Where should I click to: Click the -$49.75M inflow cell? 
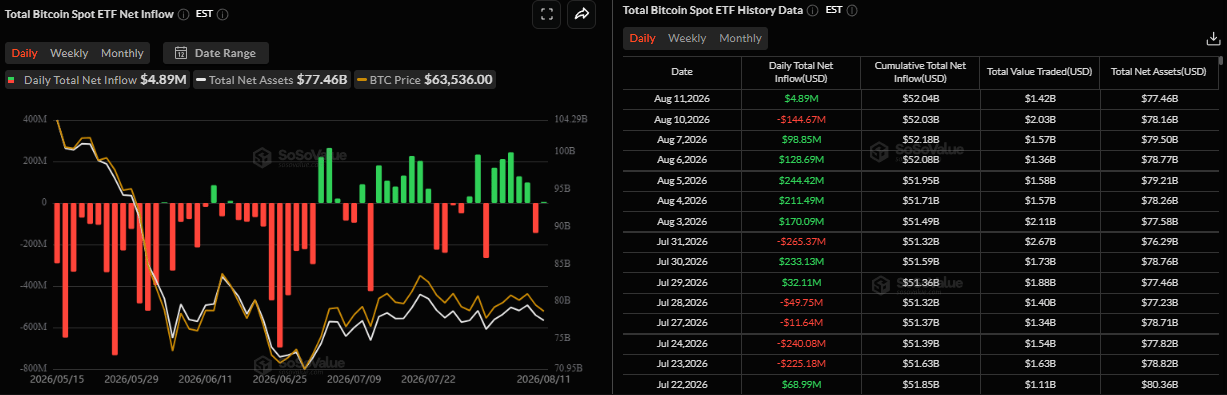coord(800,303)
